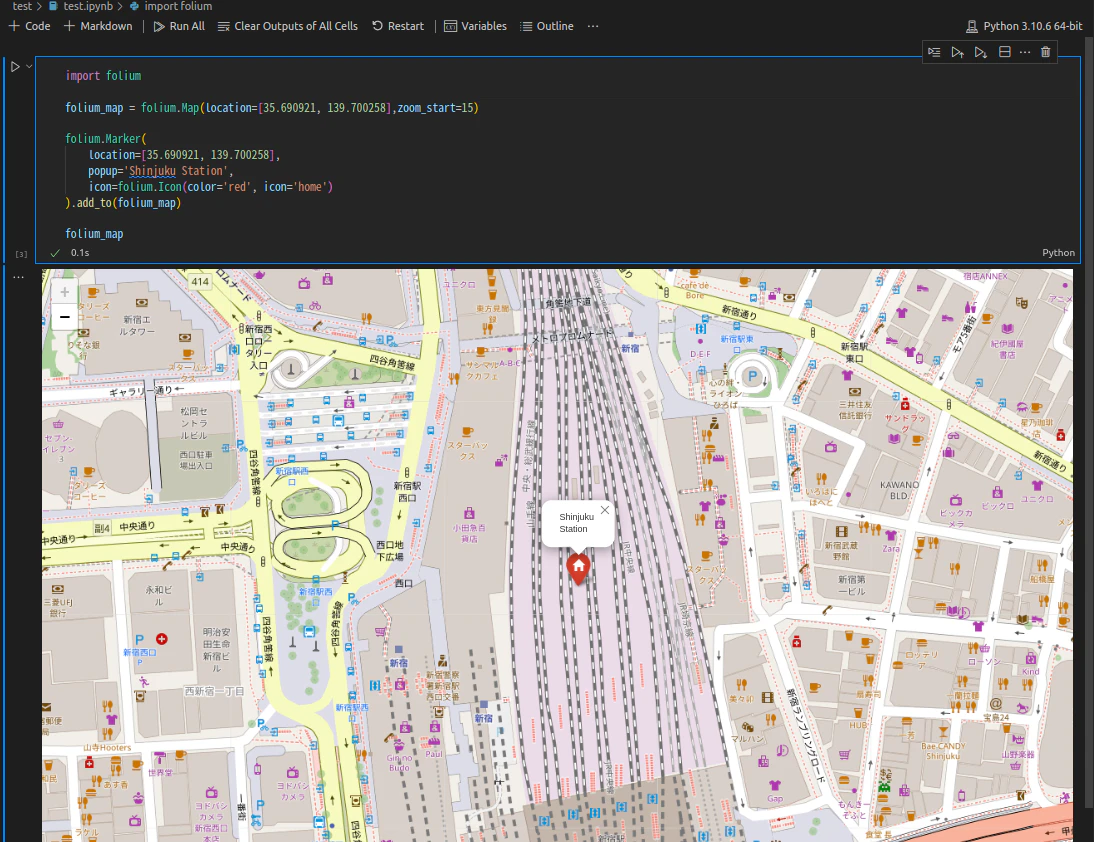Click the code line 'folium_map' at cell end
1094x842 pixels.
pyautogui.click(x=94, y=234)
